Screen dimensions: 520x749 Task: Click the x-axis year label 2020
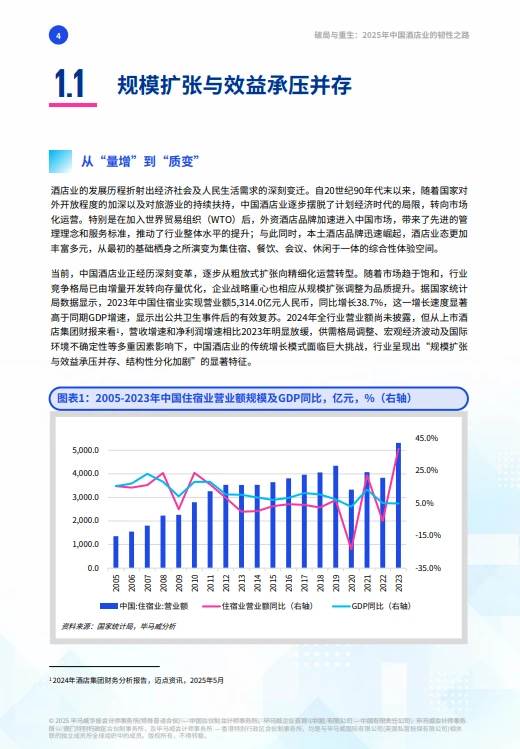click(x=351, y=583)
